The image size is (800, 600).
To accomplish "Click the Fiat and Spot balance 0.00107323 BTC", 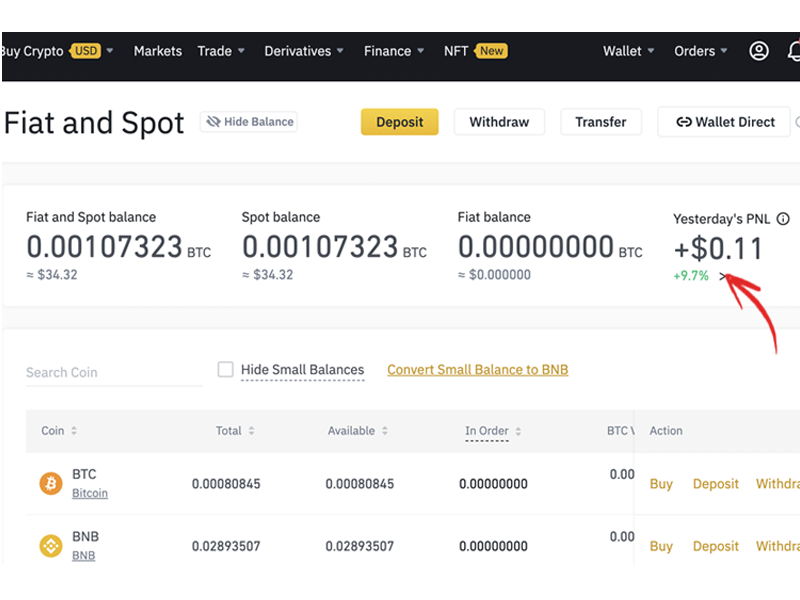I will pos(118,247).
